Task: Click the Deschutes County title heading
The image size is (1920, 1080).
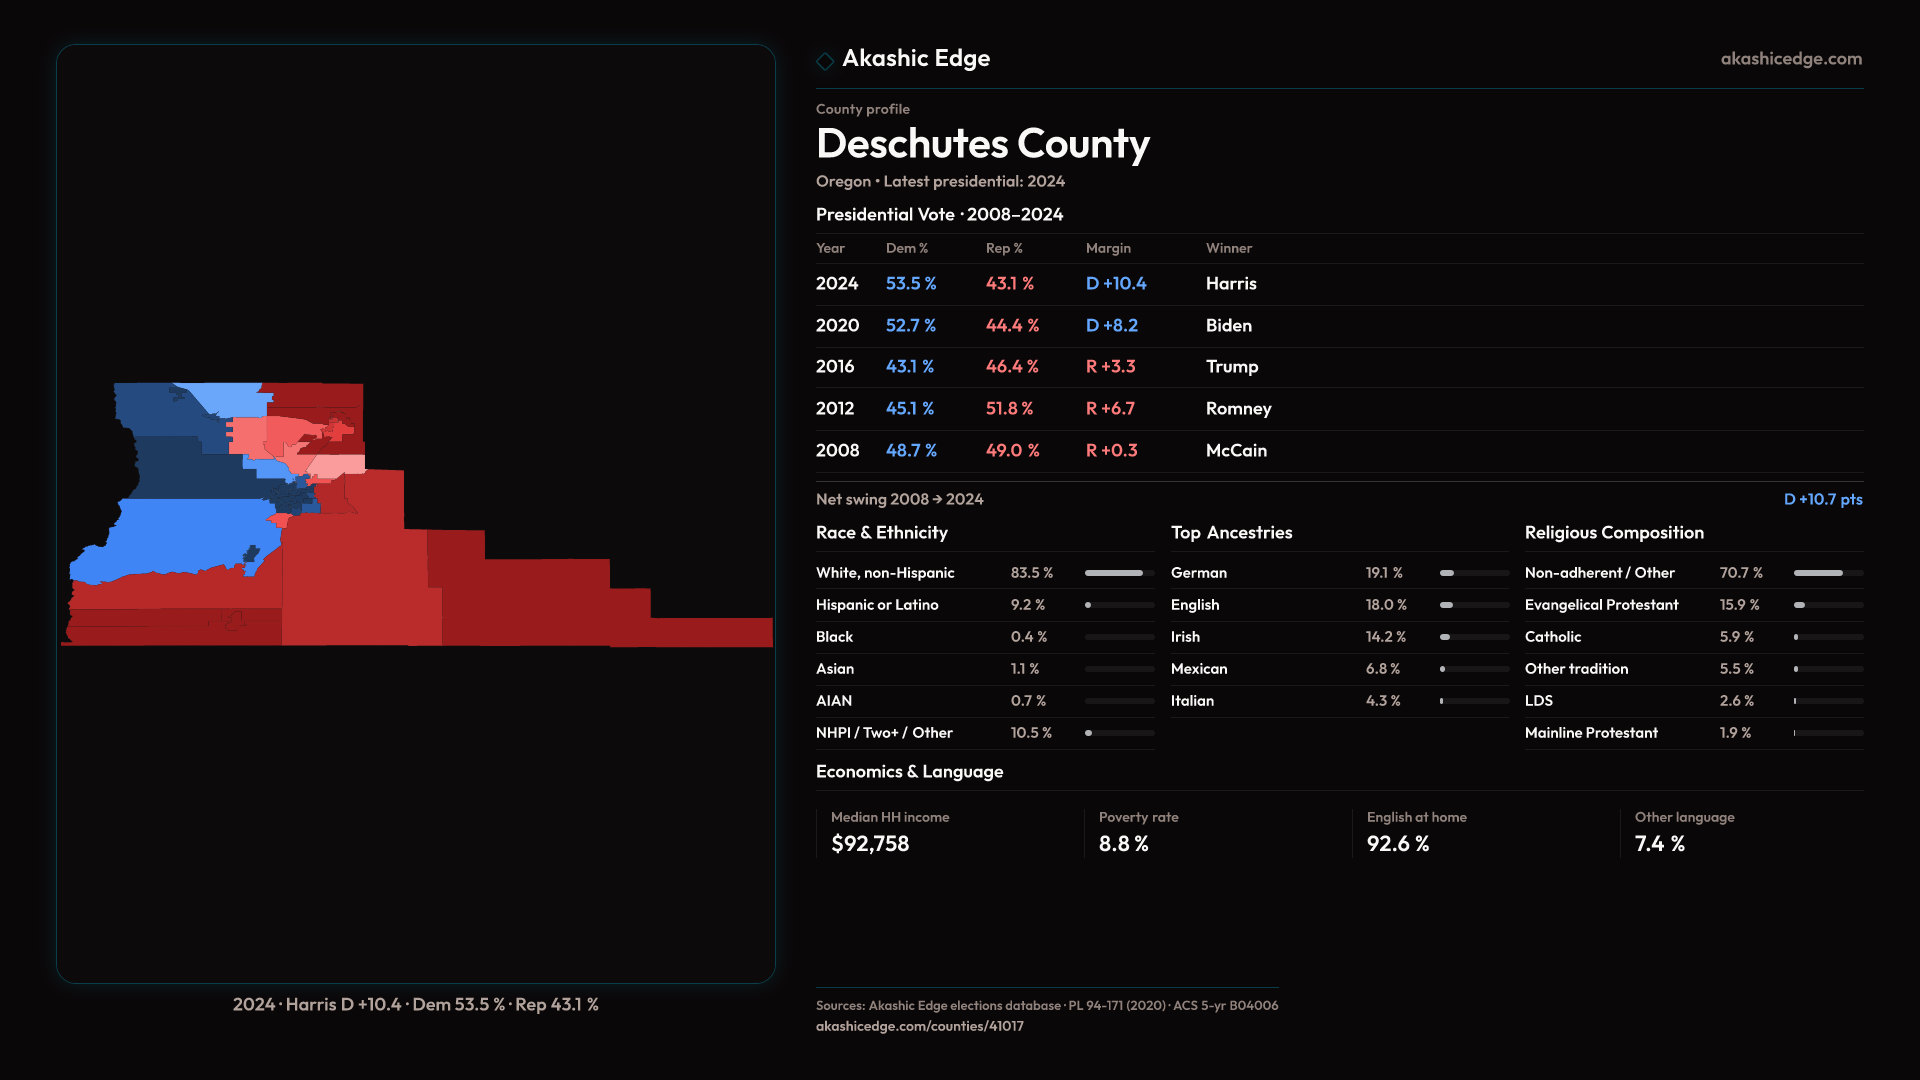Action: coord(982,144)
